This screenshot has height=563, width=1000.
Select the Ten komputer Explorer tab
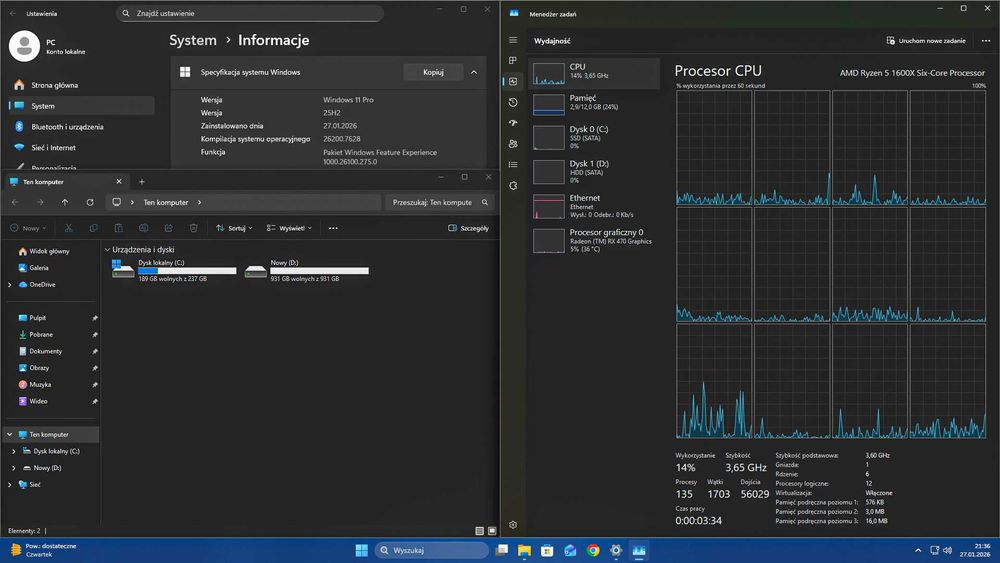tap(66, 182)
